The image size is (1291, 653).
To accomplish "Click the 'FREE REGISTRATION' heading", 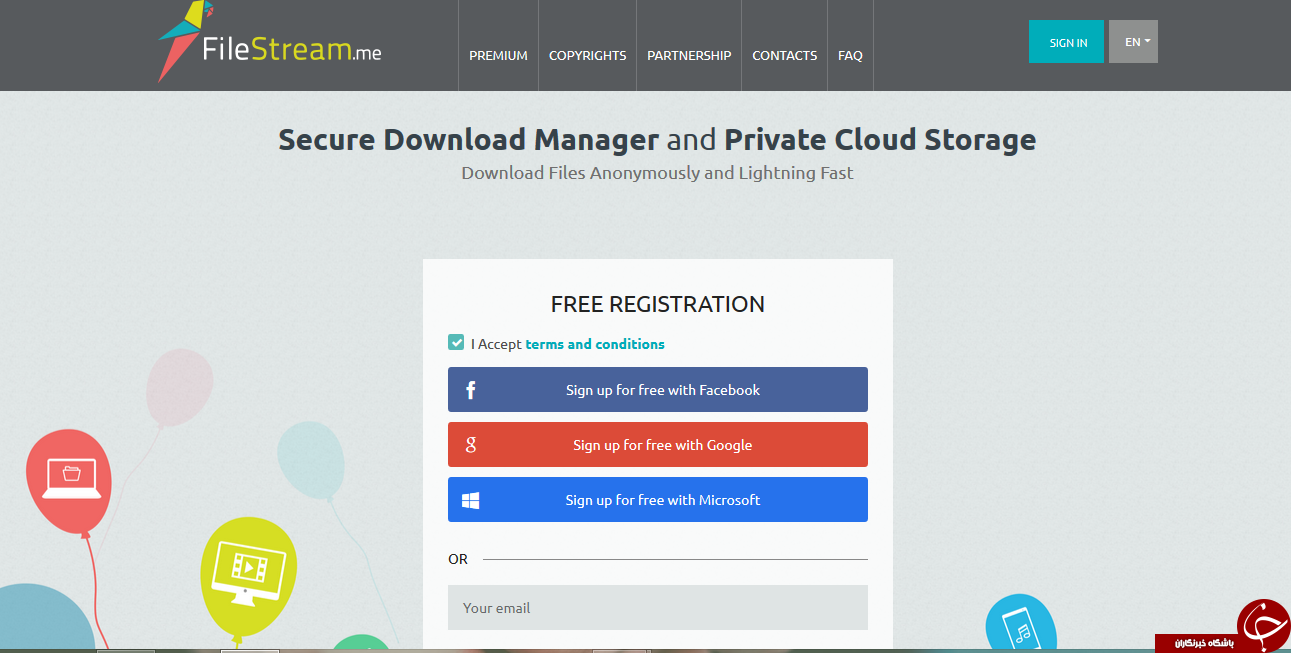I will click(x=658, y=304).
